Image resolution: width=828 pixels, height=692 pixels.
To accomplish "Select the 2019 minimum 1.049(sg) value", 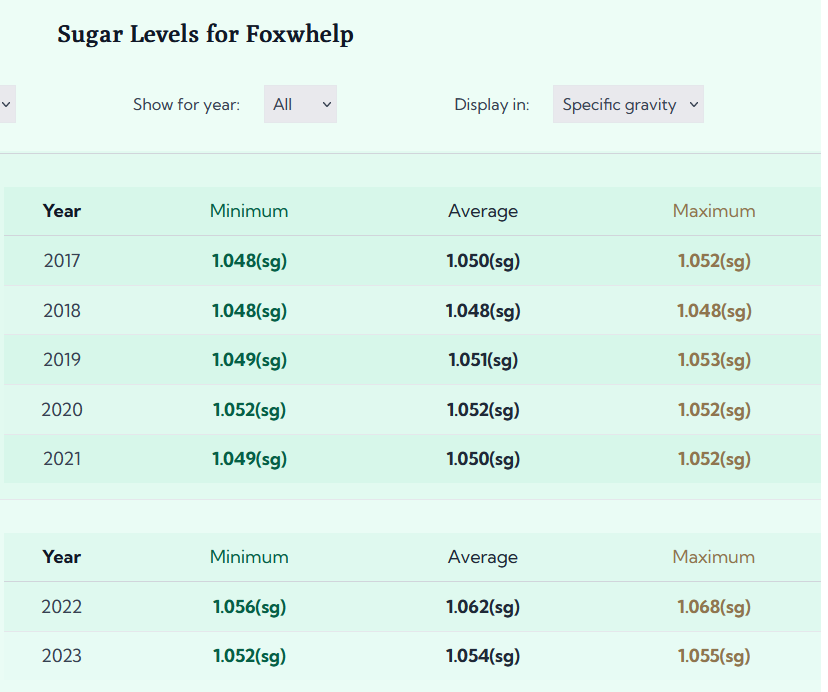I will [249, 360].
